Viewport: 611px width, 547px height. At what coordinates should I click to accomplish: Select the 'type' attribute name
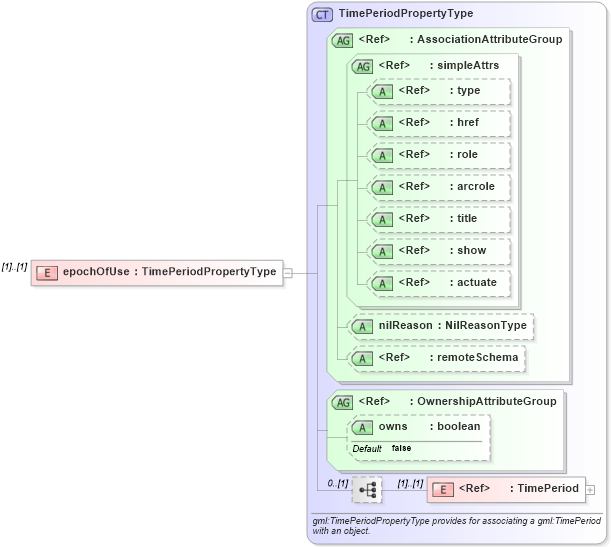point(468,90)
